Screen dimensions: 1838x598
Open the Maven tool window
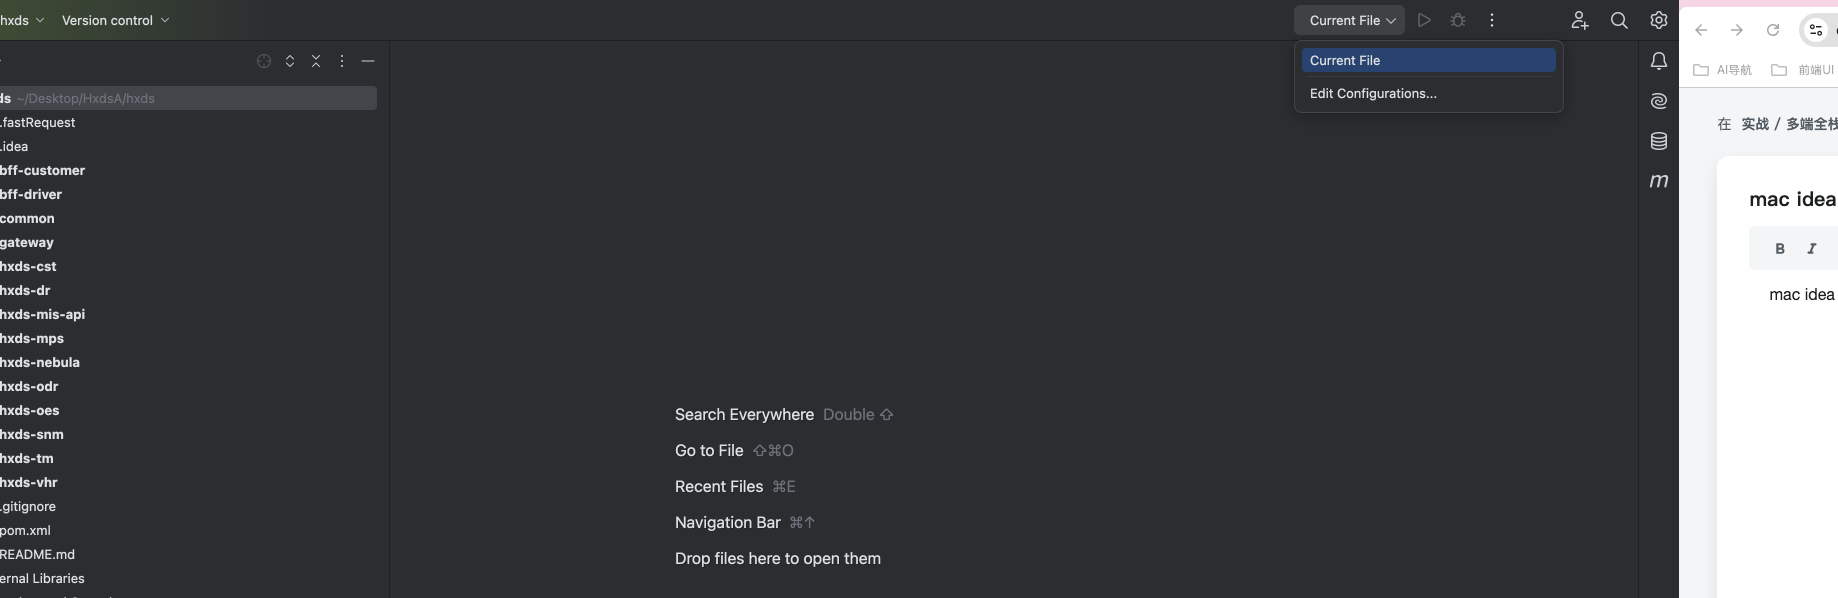(1659, 181)
